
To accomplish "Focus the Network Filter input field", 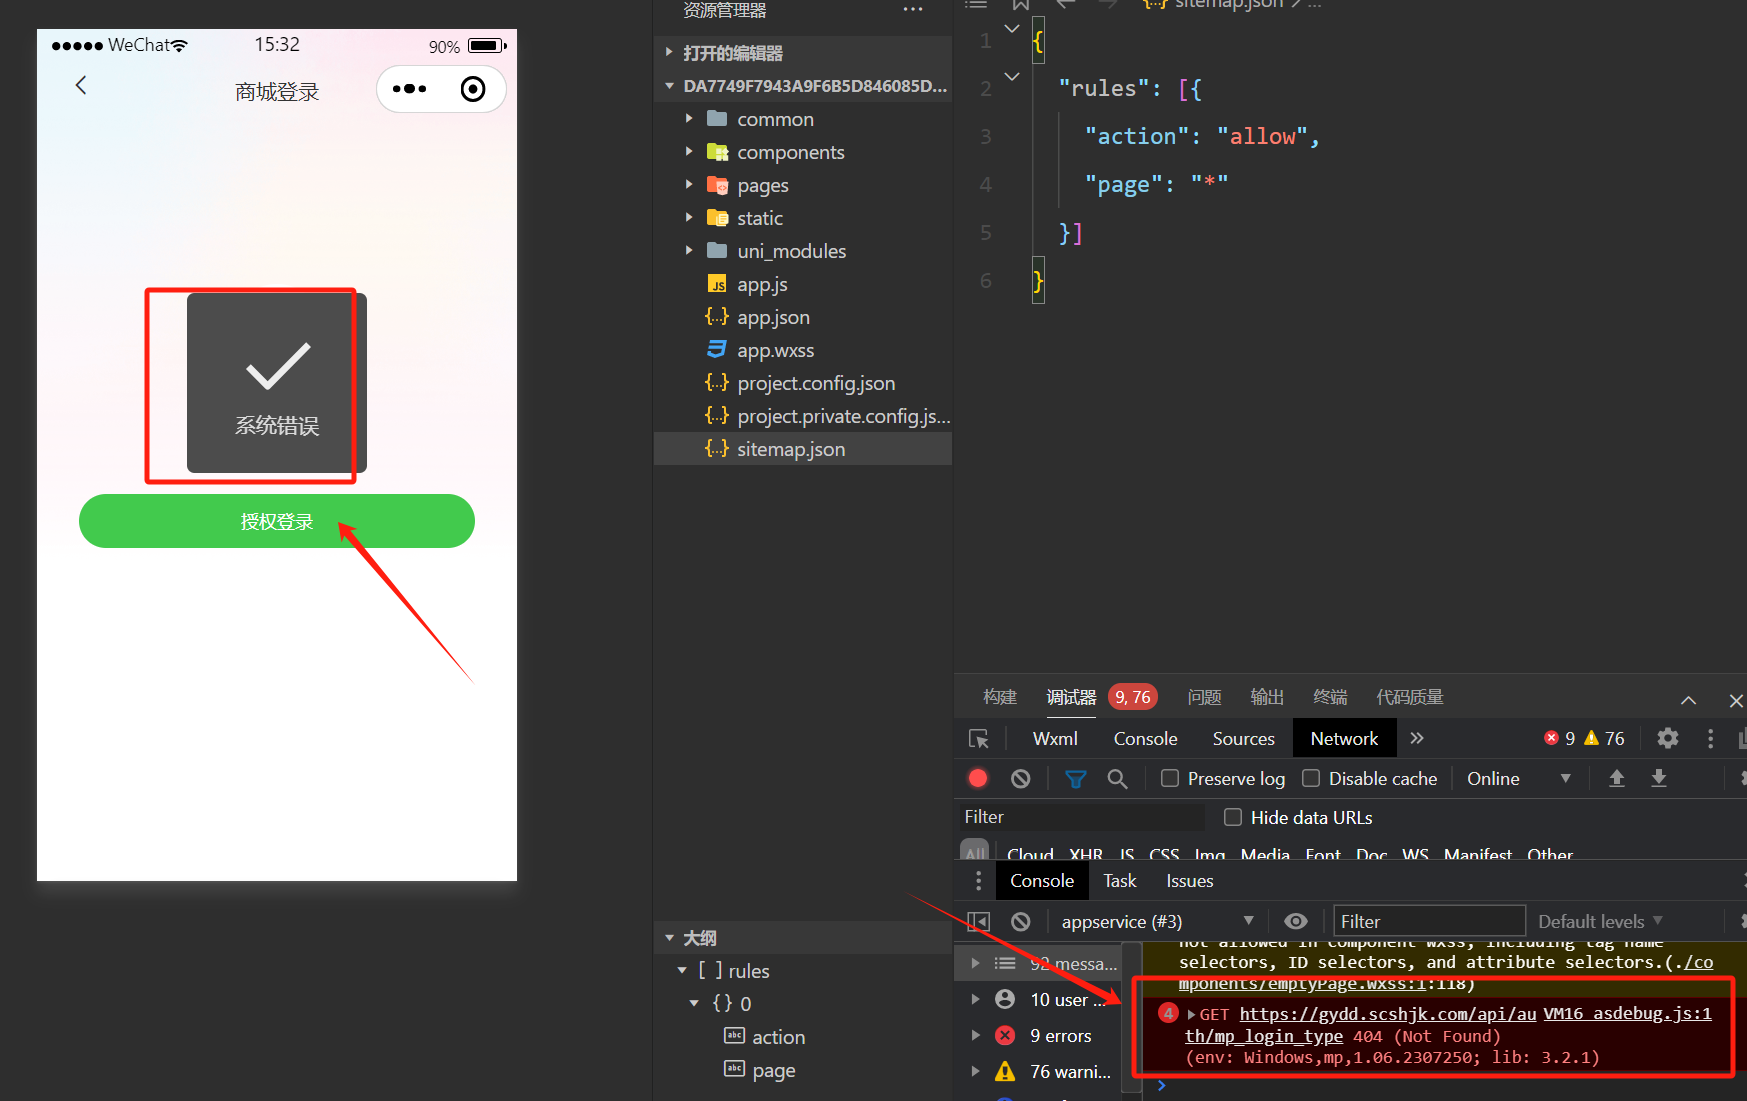I will coord(1081,817).
